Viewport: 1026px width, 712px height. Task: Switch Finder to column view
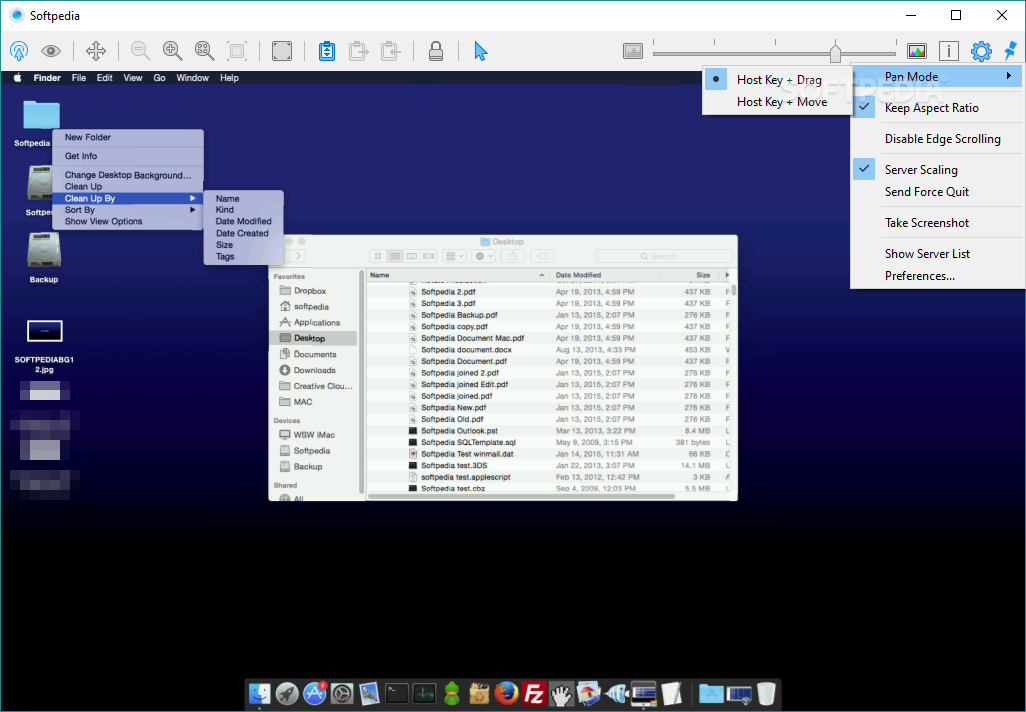[x=412, y=256]
